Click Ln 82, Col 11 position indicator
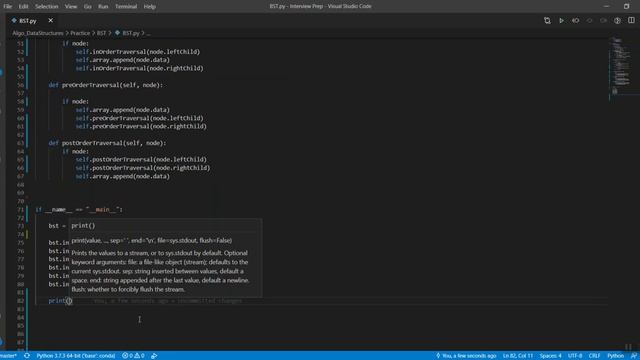 coord(518,356)
